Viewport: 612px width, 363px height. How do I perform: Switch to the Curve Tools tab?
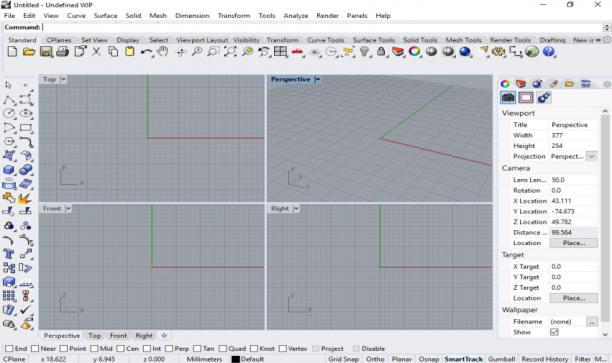(x=326, y=40)
